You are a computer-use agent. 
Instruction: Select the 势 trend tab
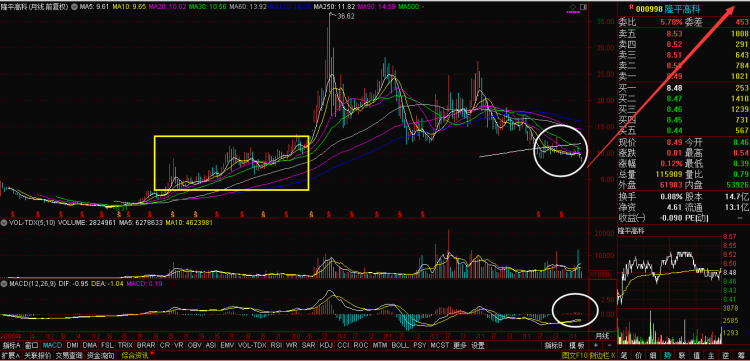(667, 356)
